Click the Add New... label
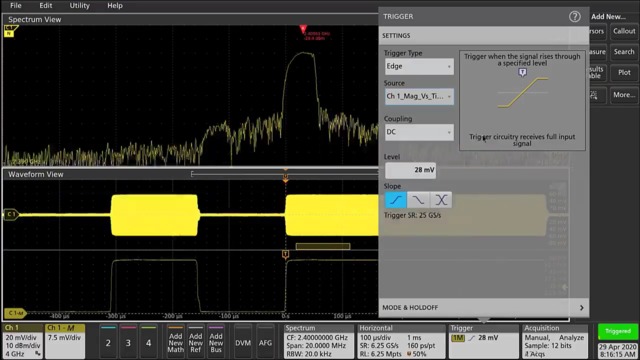The image size is (640, 360). 608,16
